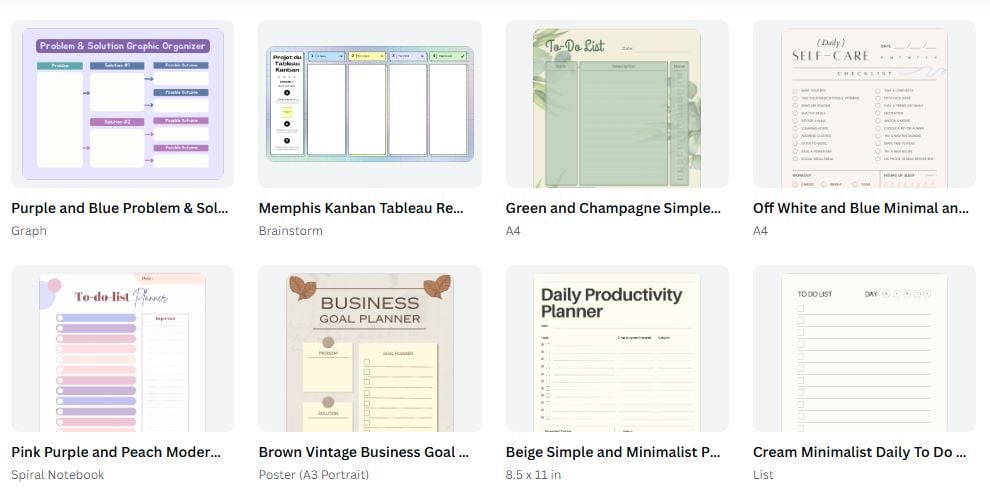Open the Daily Self-Care Checklist thumbnail
Image resolution: width=990 pixels, height=490 pixels.
[864, 104]
